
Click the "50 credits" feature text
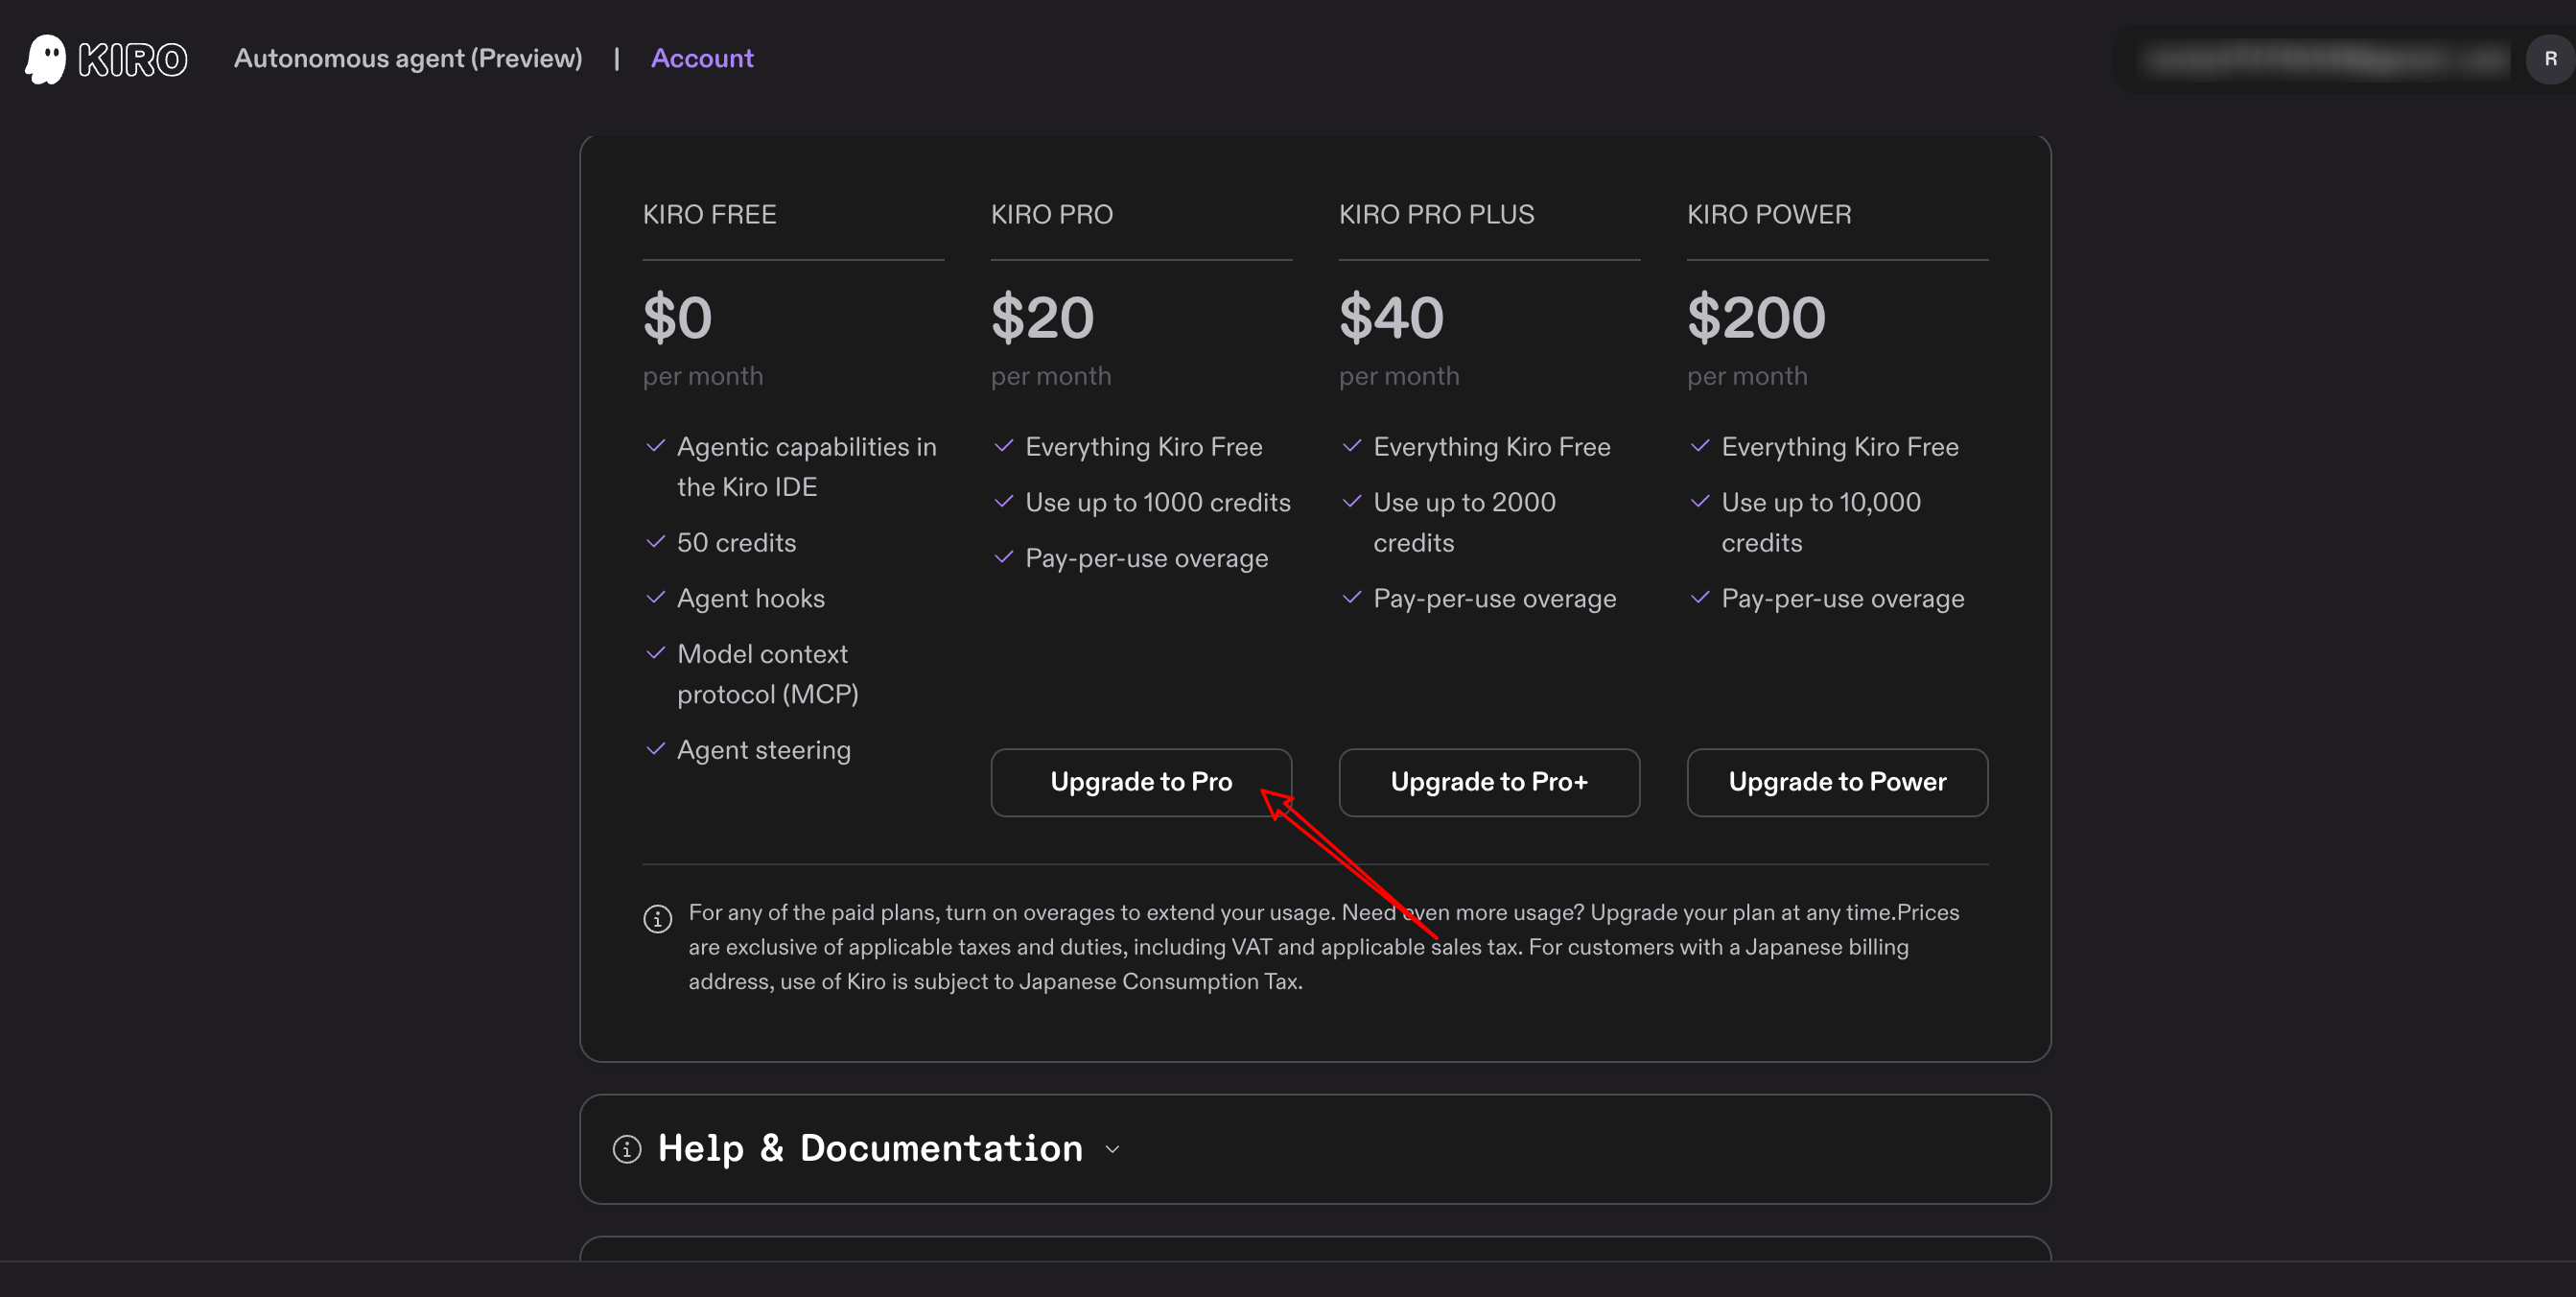(736, 543)
